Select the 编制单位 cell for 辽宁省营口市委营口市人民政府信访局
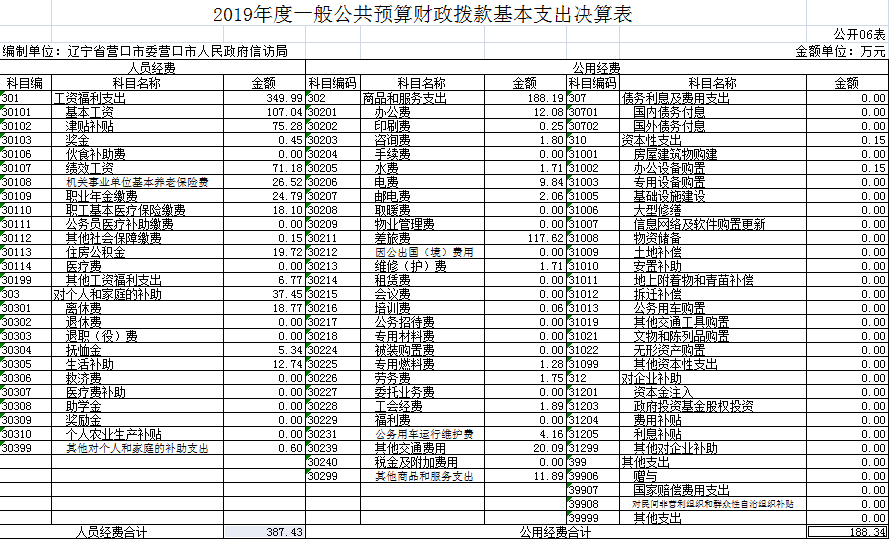The height and width of the screenshot is (539, 889). pos(145,51)
